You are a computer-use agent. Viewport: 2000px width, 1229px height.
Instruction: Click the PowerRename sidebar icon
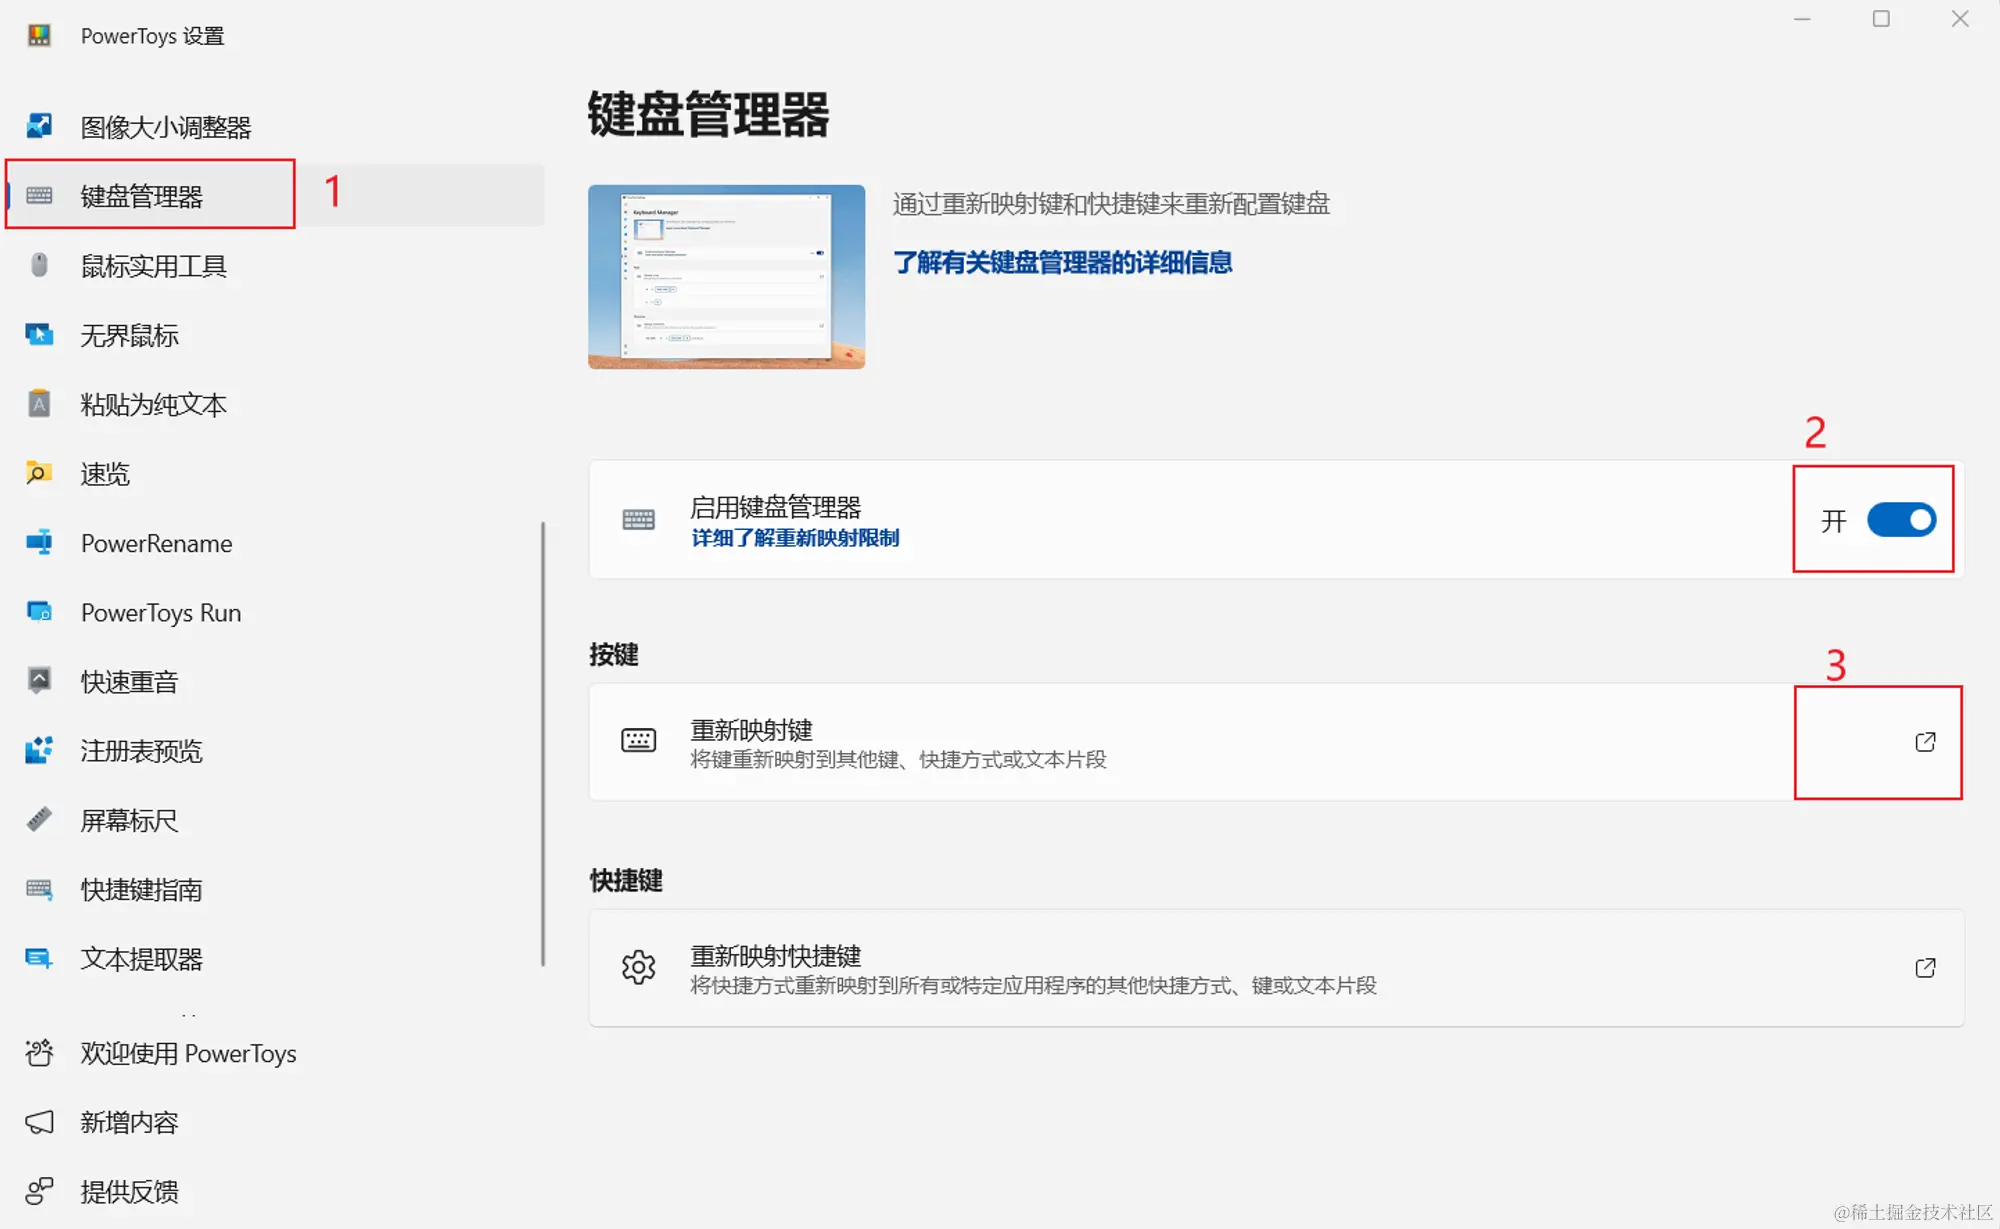click(39, 543)
